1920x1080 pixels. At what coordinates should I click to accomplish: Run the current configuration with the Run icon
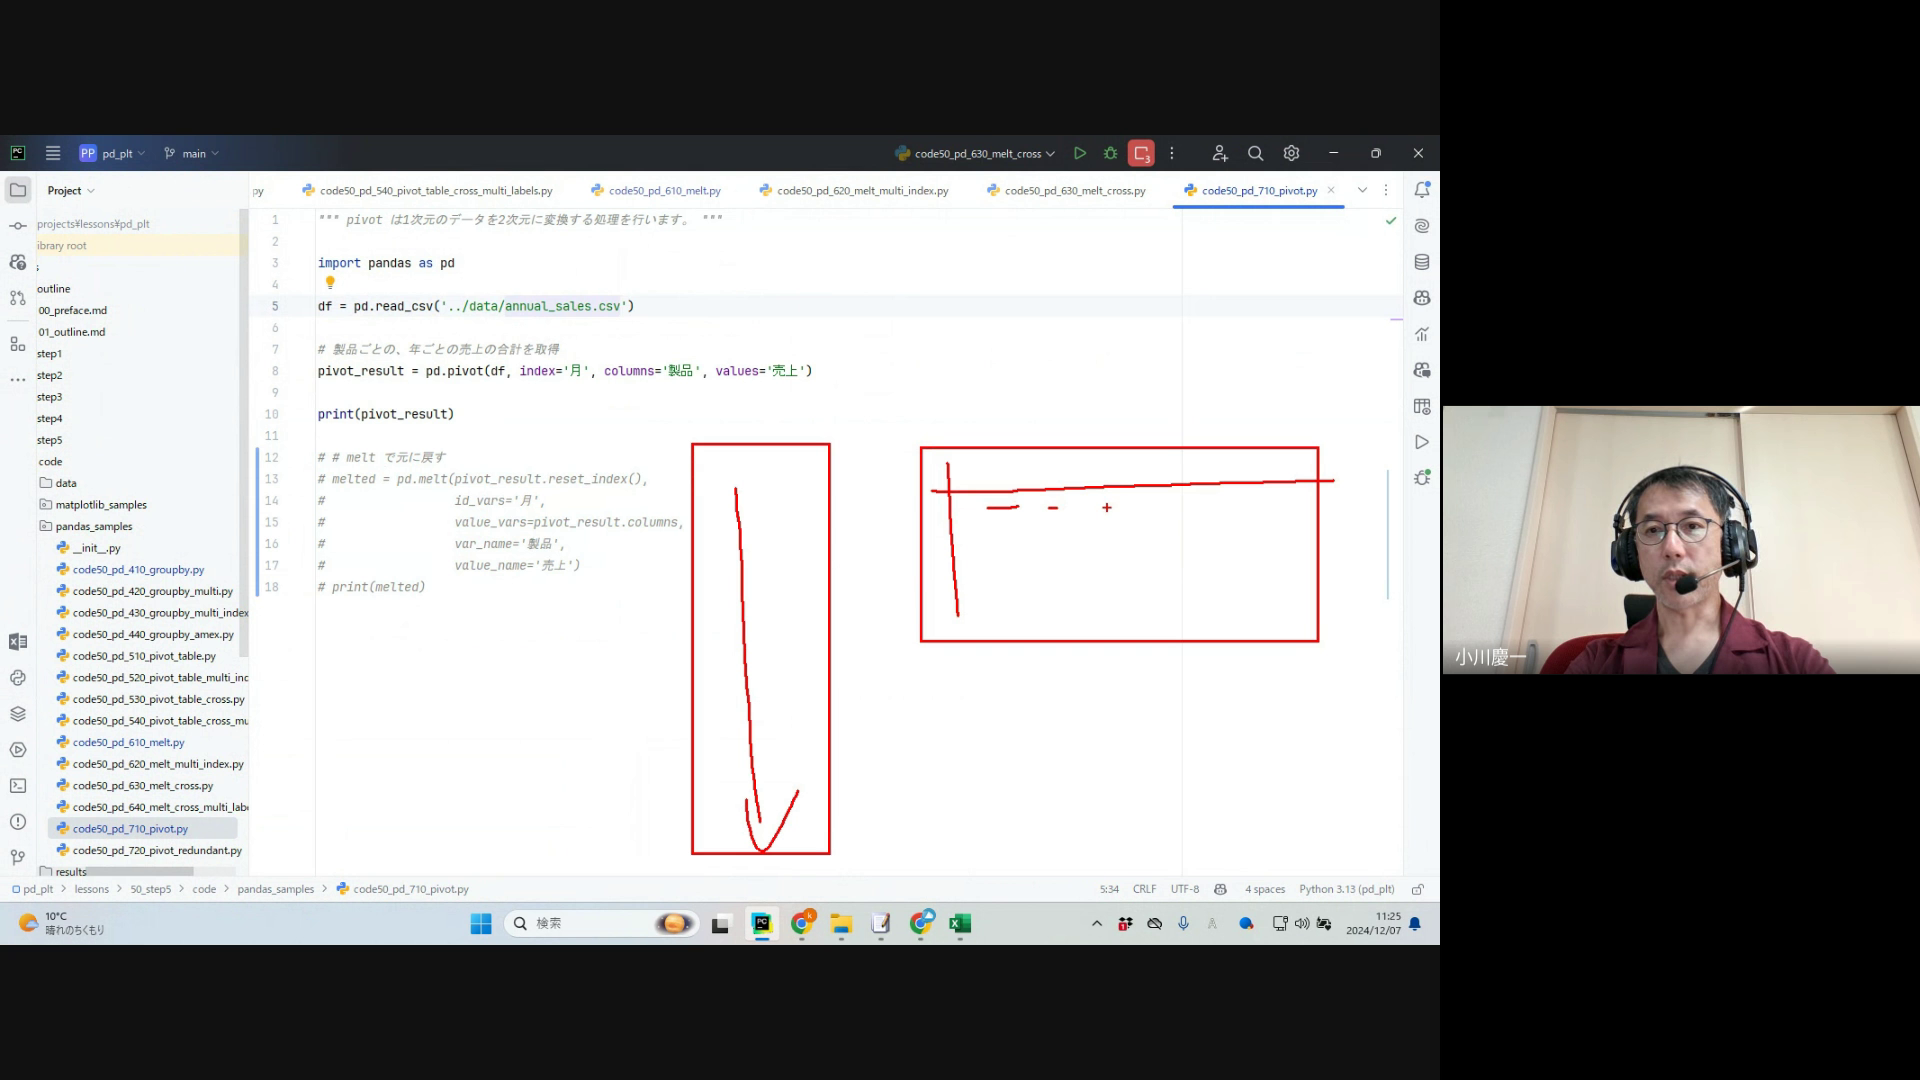[x=1080, y=153]
